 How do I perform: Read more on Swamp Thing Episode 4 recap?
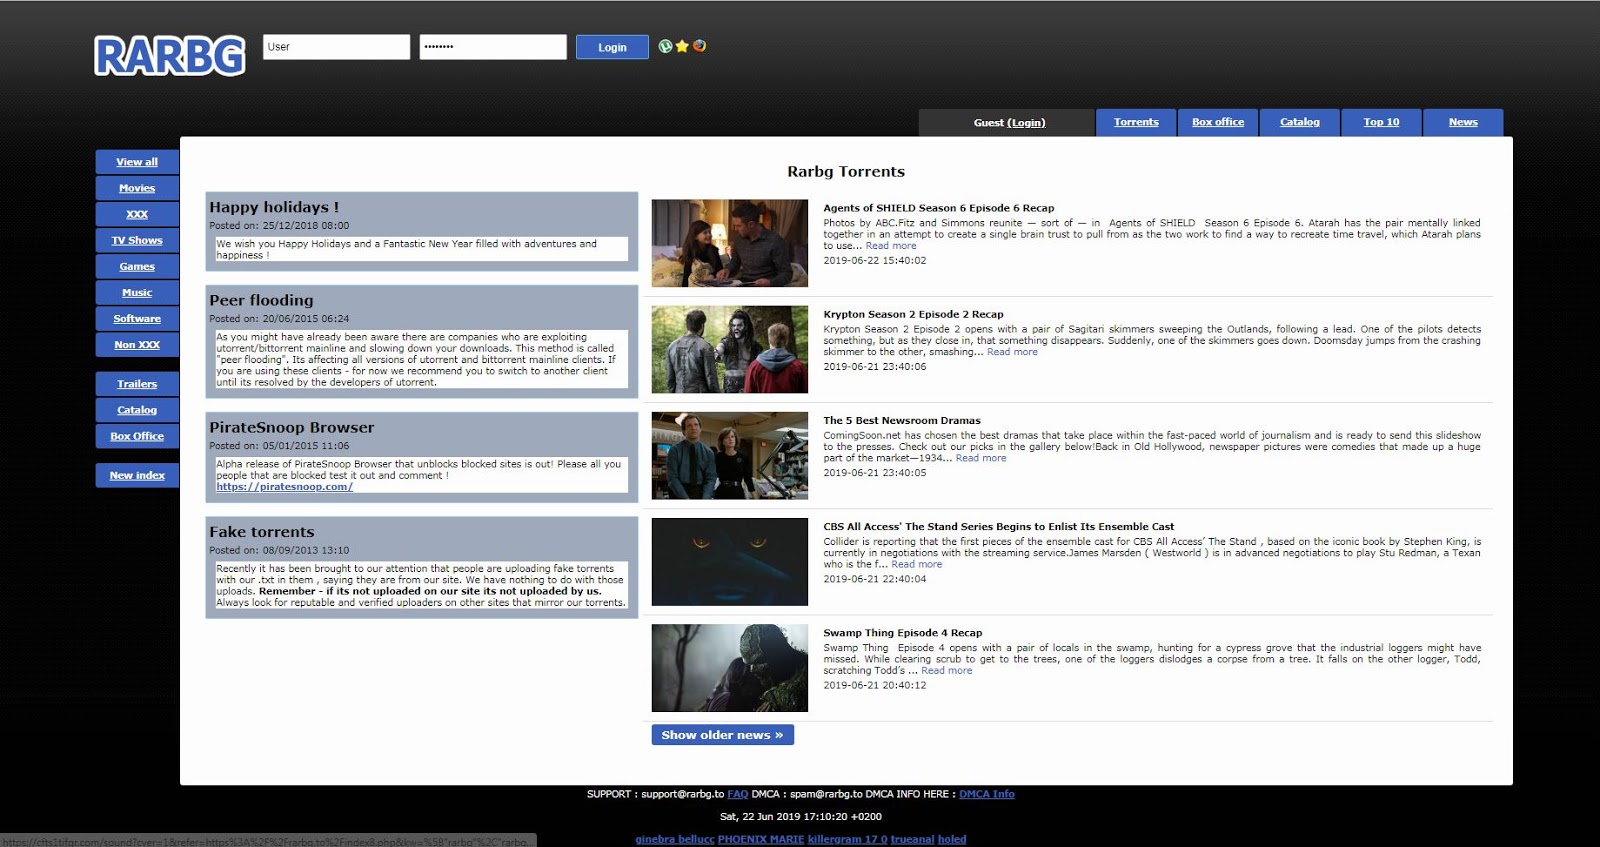[946, 670]
